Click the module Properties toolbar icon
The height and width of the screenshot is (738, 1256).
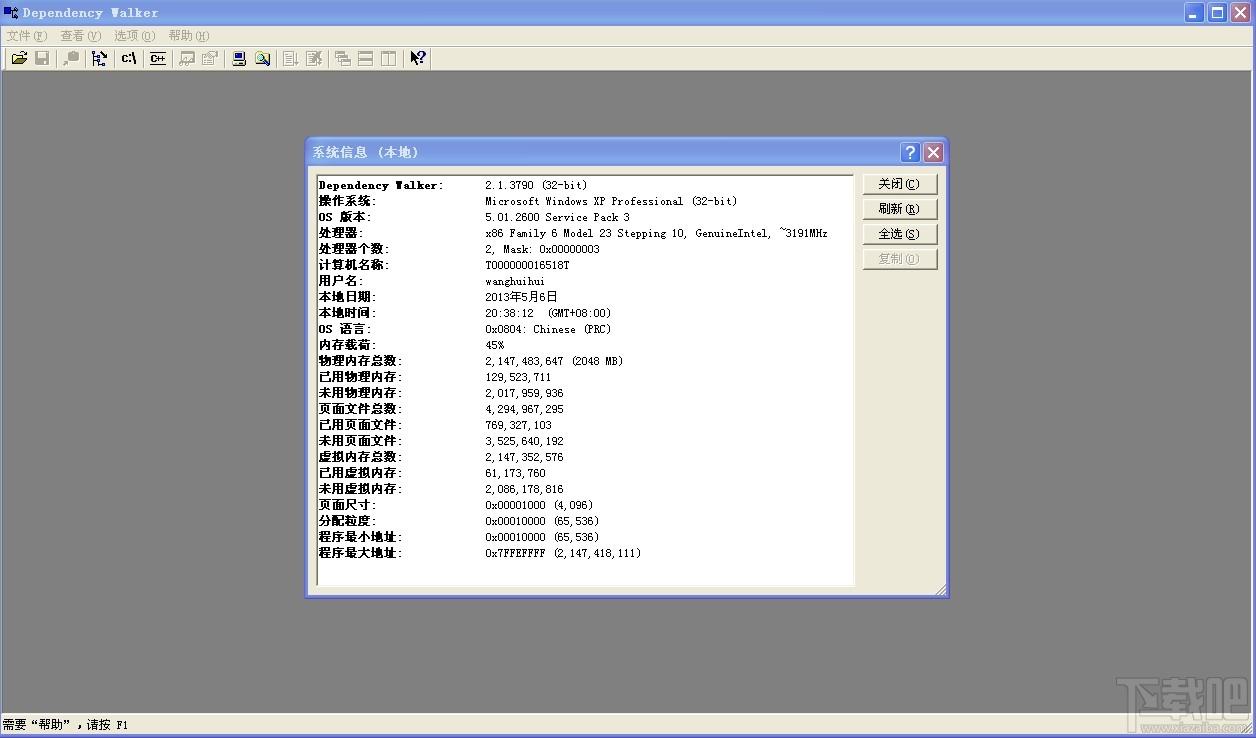pyautogui.click(x=210, y=58)
